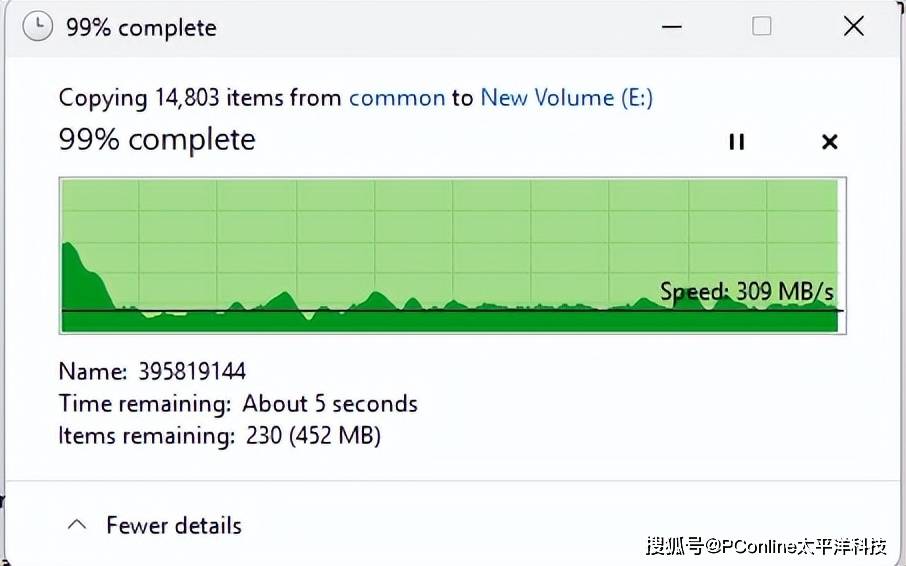
Task: Click the clock icon in title bar
Action: [38, 27]
